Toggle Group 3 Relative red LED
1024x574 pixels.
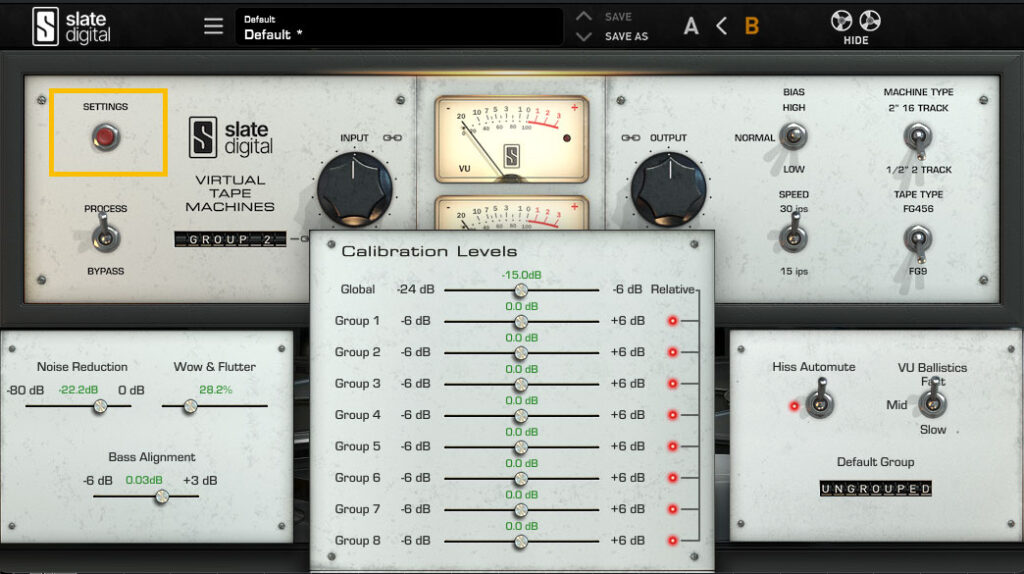pyautogui.click(x=672, y=383)
